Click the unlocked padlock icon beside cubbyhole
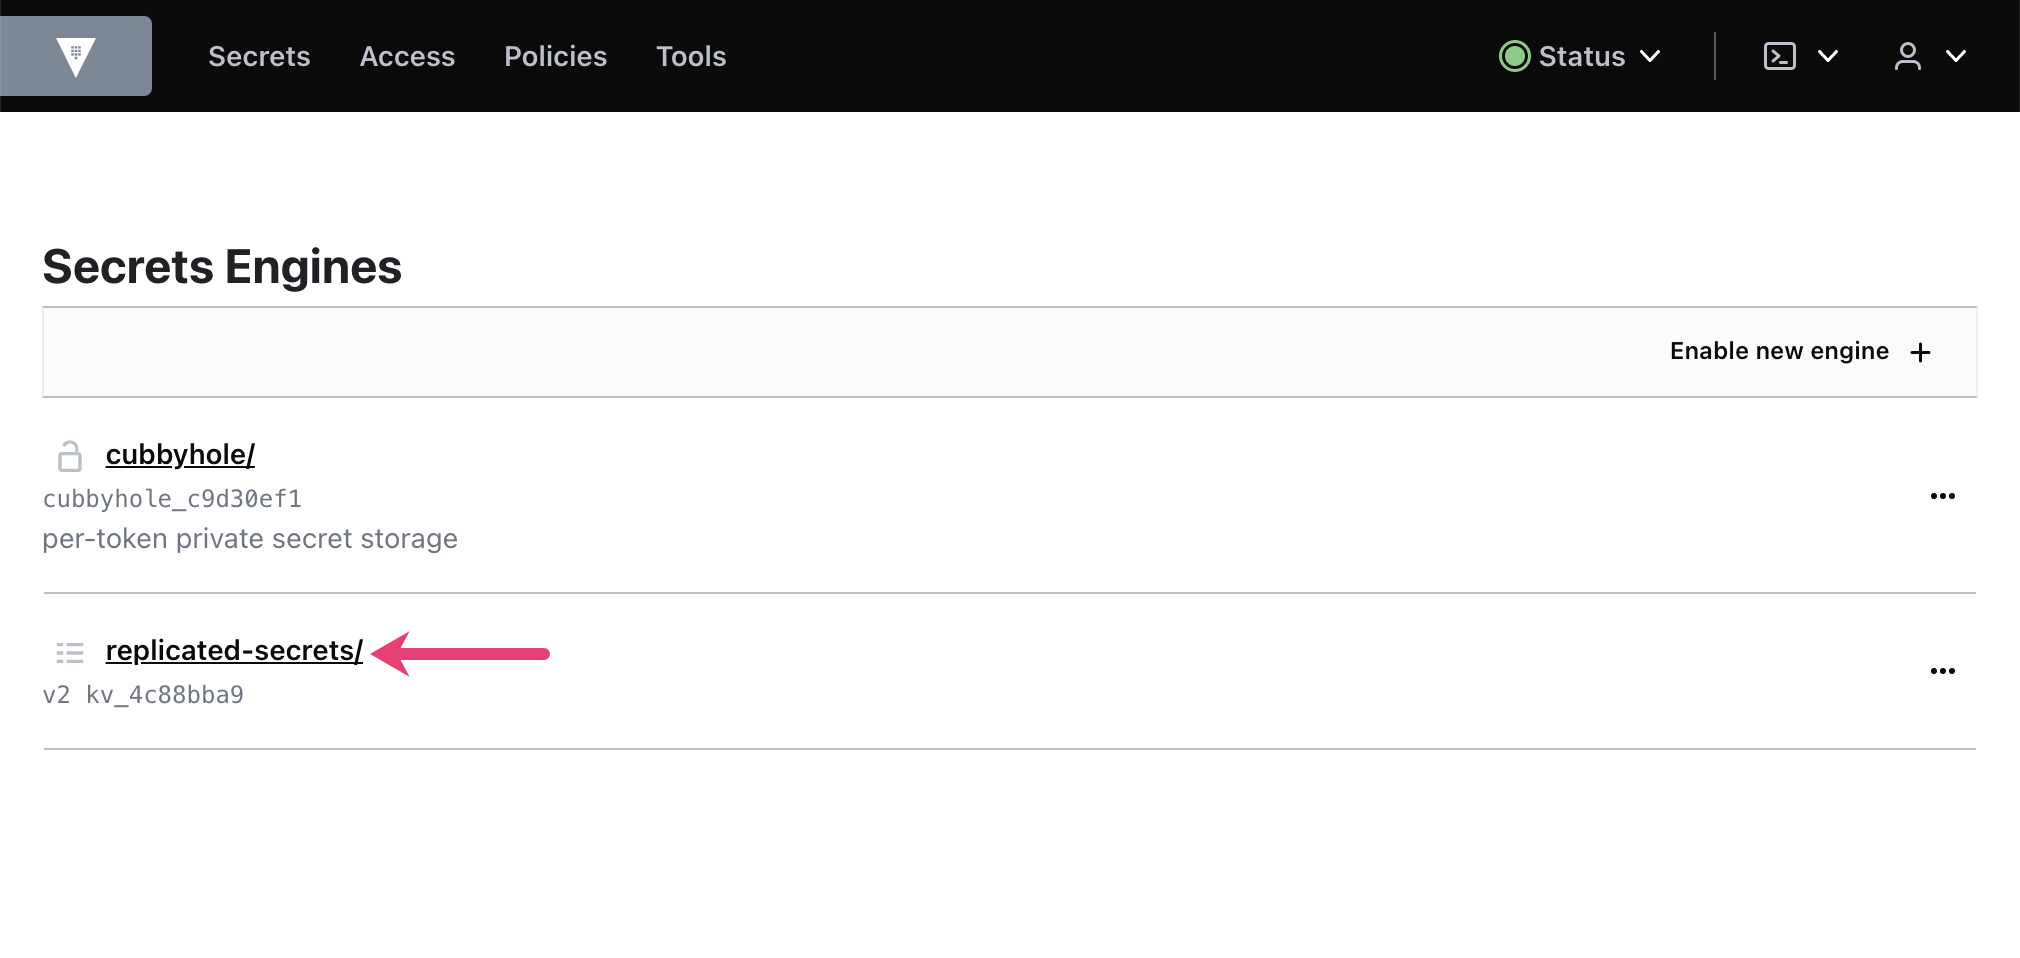2020x958 pixels. click(70, 455)
